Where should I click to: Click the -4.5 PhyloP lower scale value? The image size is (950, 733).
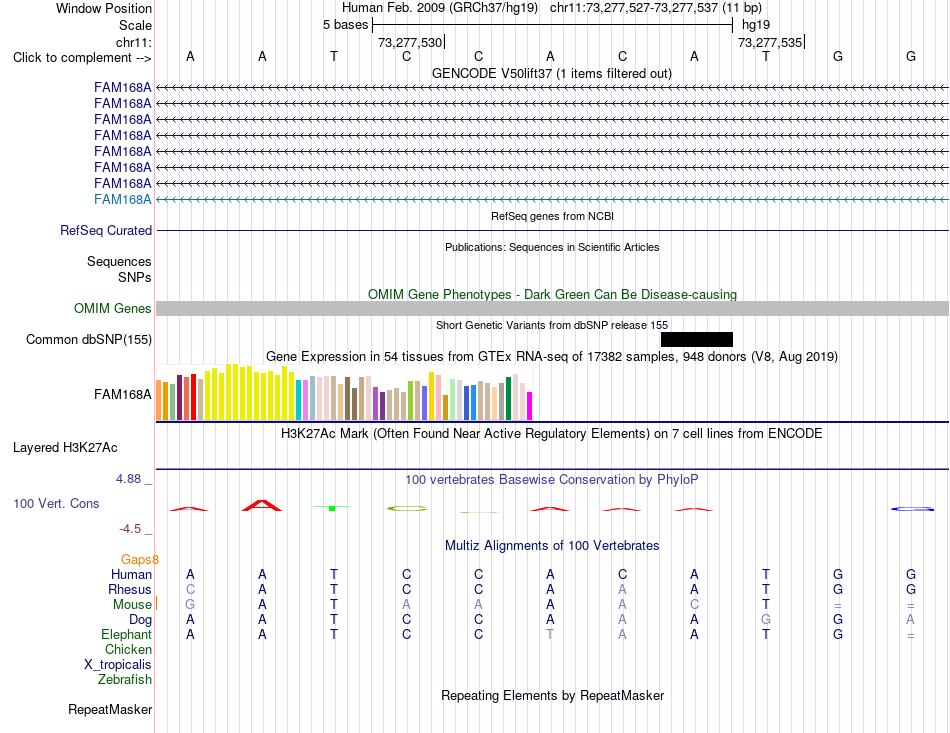[130, 529]
